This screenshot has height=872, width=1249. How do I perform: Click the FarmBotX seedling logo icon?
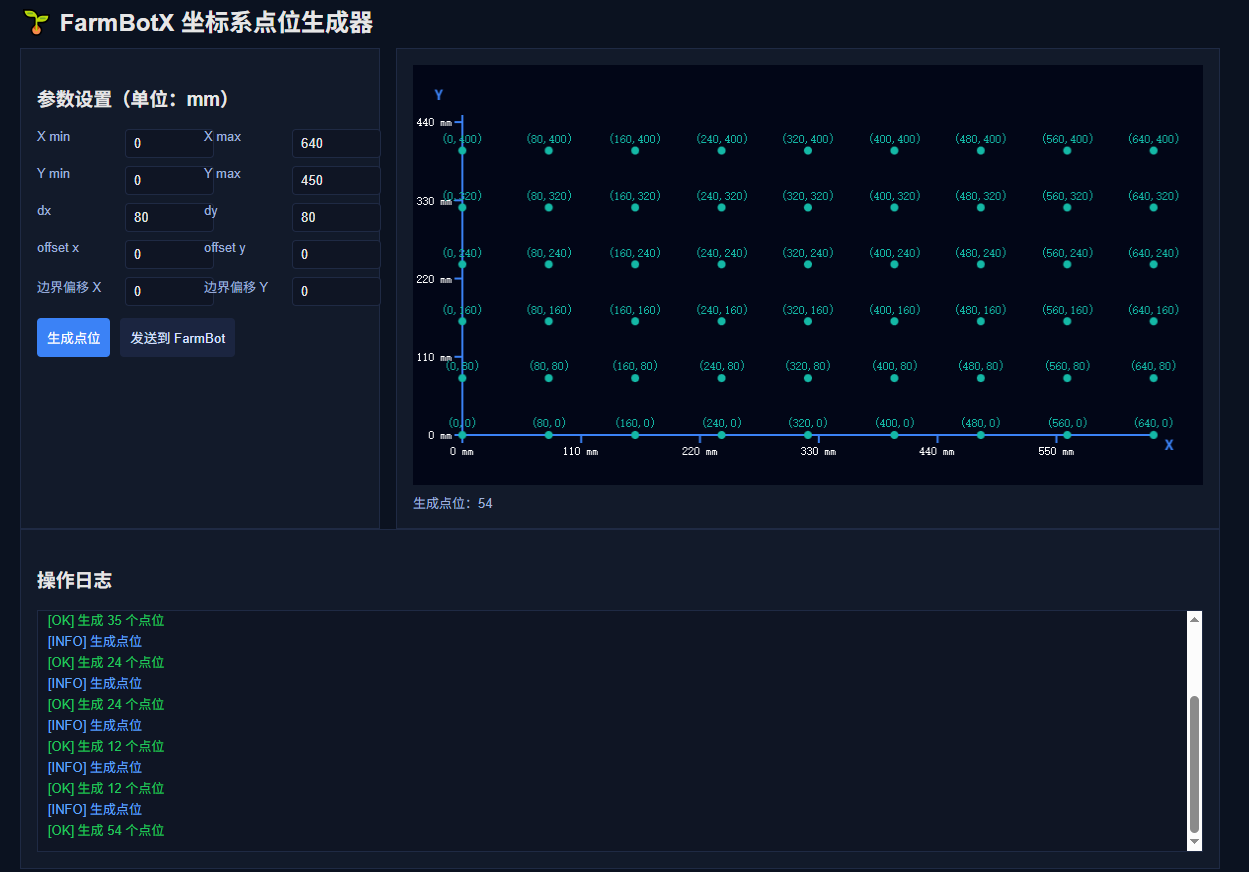tap(36, 22)
